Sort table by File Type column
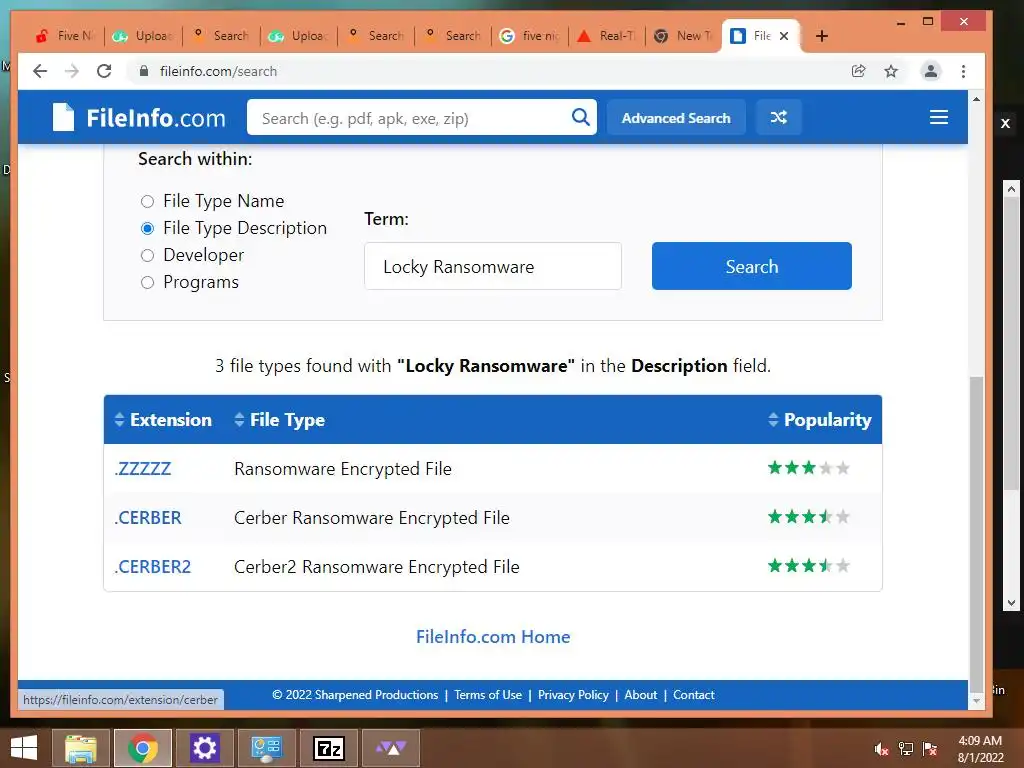The image size is (1024, 768). [280, 419]
